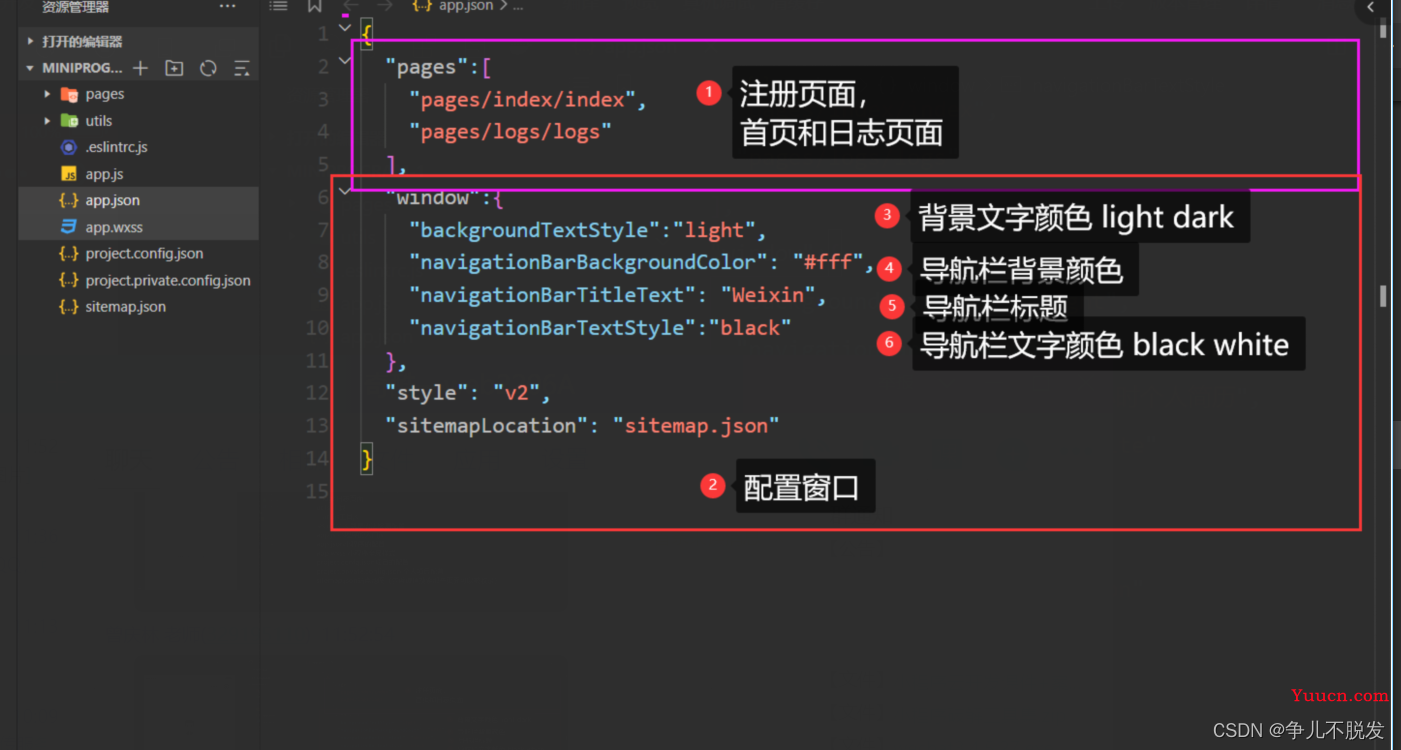Screen dimensions: 1401x750
Task: Click the app.json breadcrumb
Action: point(466,6)
